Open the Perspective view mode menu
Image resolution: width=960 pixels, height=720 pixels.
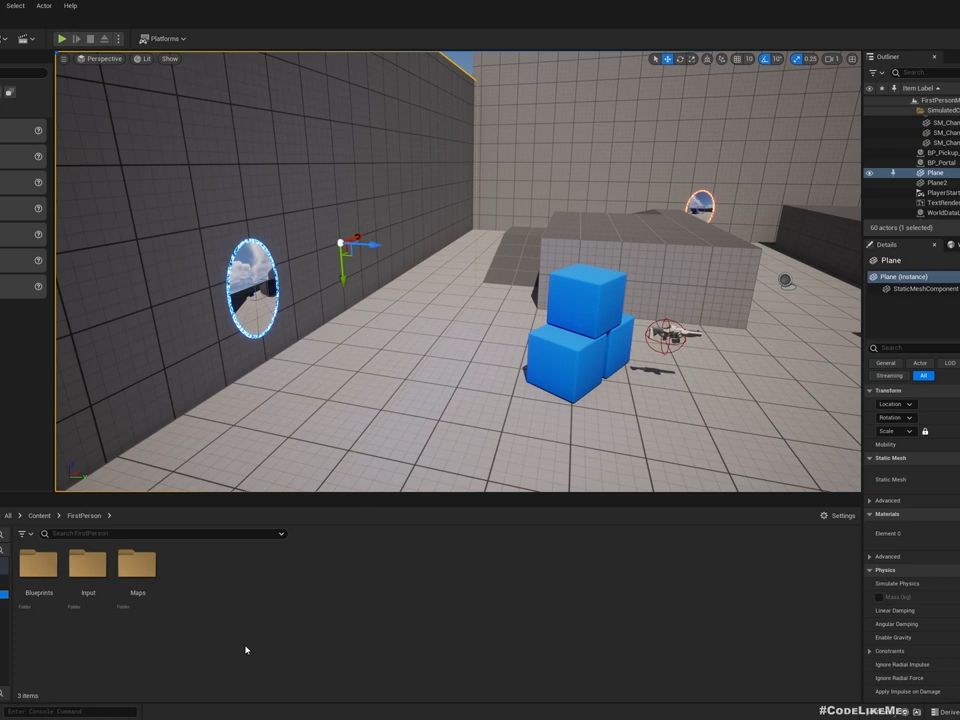pyautogui.click(x=100, y=59)
